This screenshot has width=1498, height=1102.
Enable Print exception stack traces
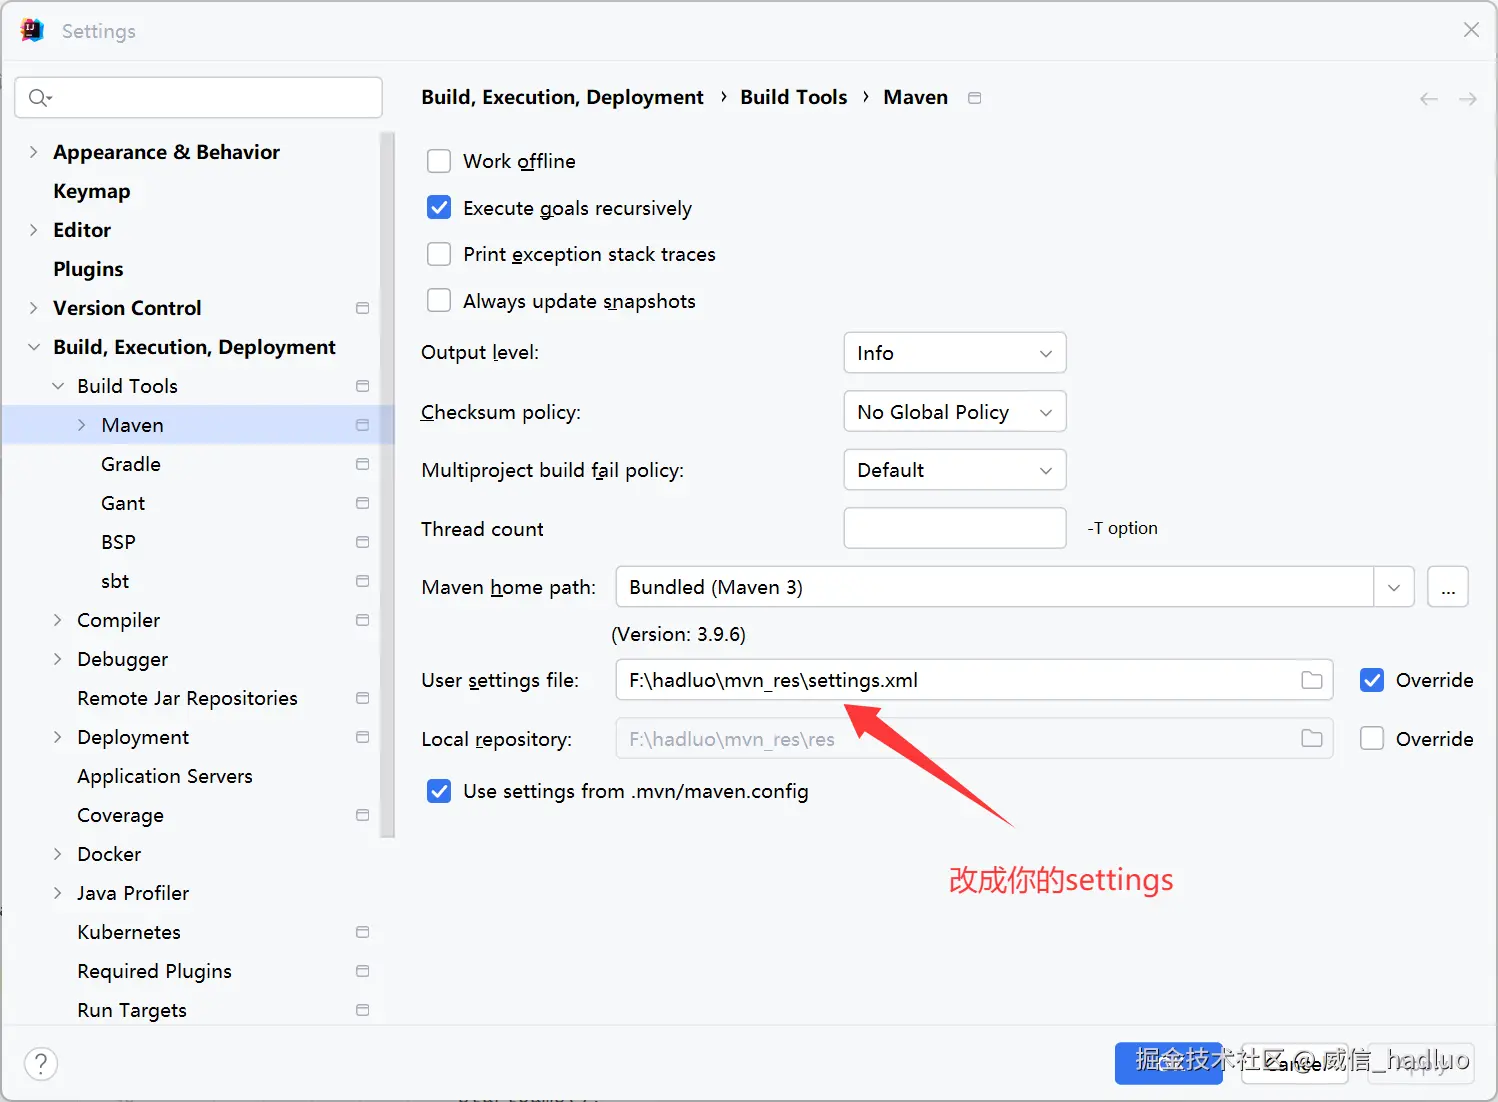439,254
